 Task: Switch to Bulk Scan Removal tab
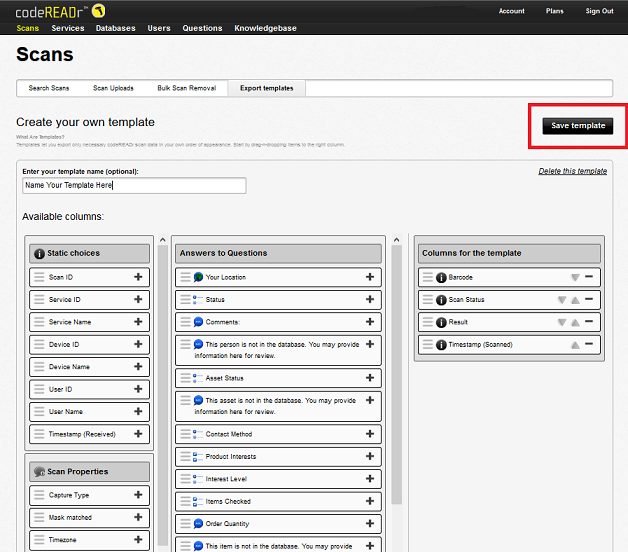(187, 88)
